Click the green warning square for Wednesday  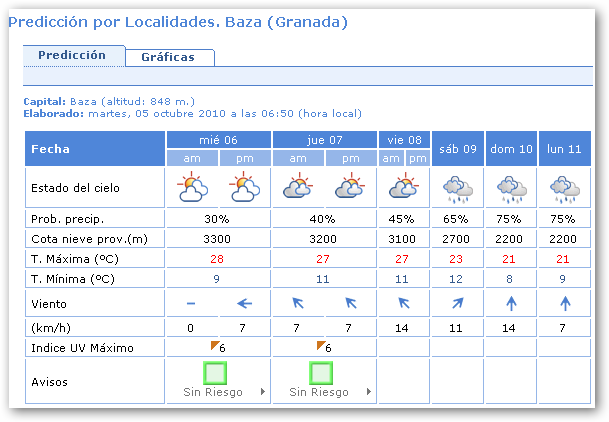(x=217, y=374)
